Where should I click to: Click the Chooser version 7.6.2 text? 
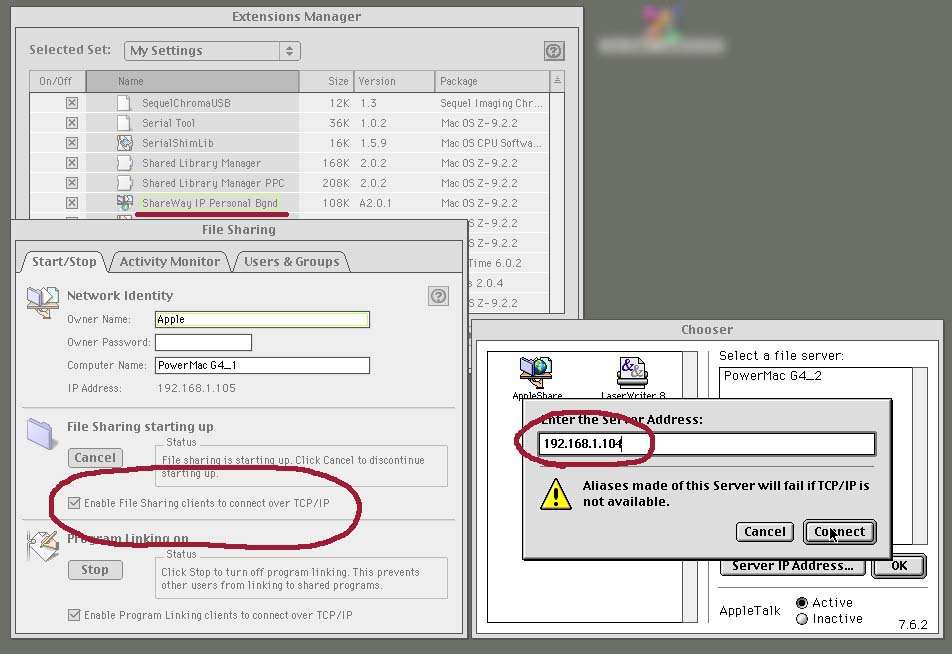[913, 625]
